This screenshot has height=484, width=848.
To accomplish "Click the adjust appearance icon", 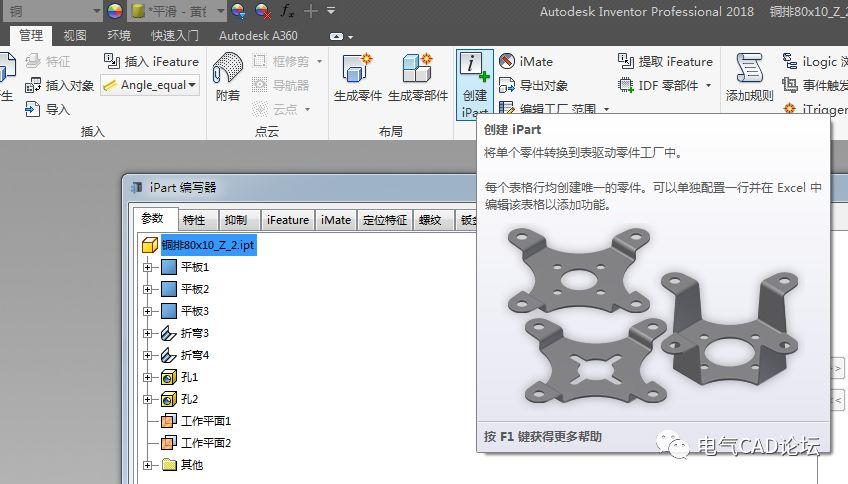I will (238, 11).
